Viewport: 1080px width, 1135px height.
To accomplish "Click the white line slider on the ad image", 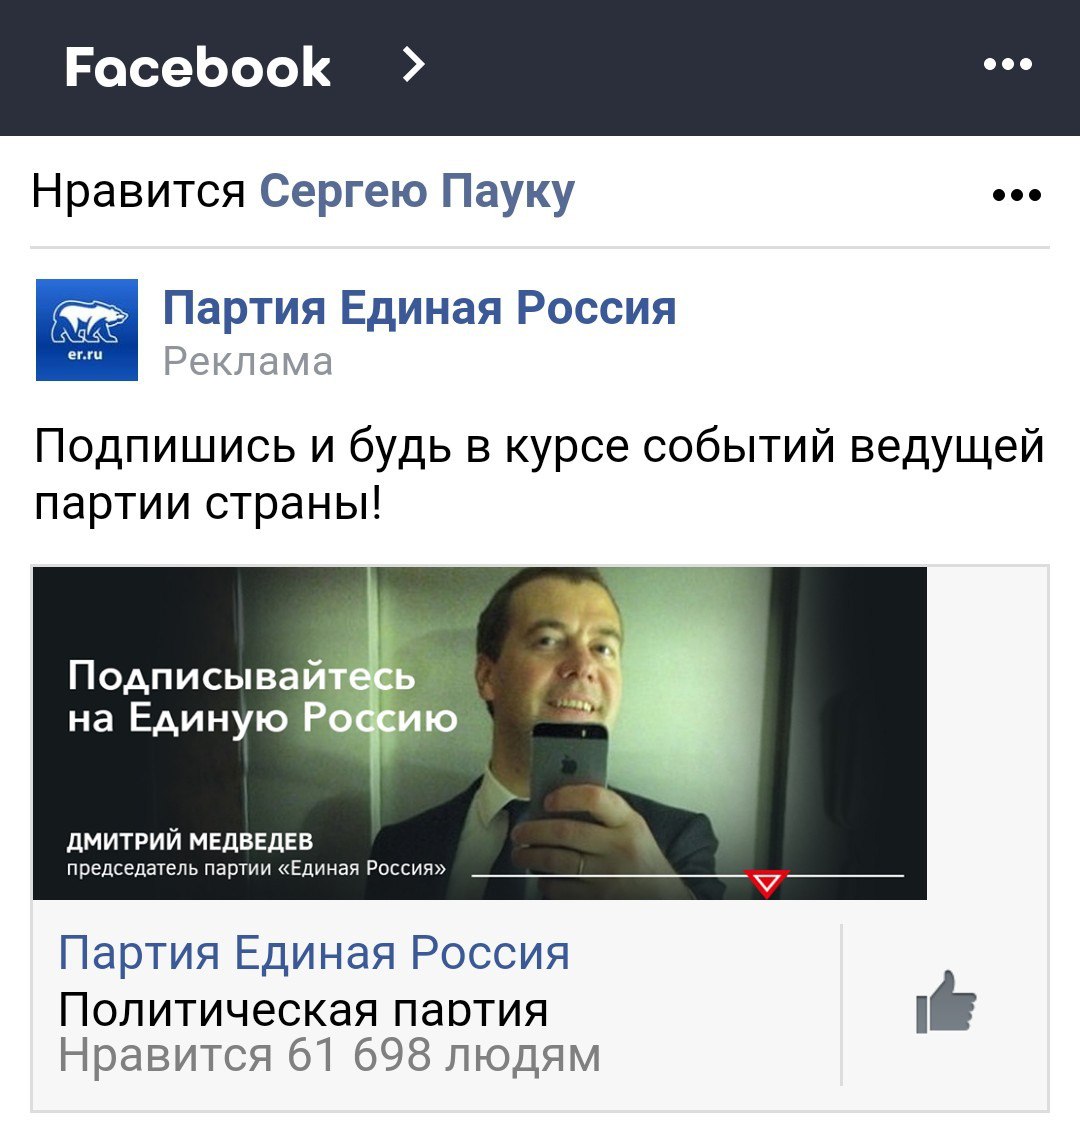I will pos(688,876).
